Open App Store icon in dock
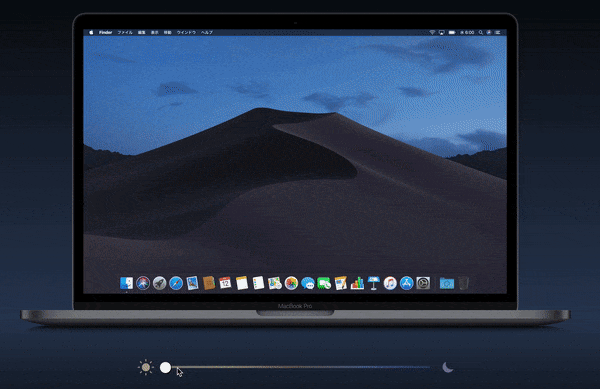The height and width of the screenshot is (389, 600). coord(406,283)
